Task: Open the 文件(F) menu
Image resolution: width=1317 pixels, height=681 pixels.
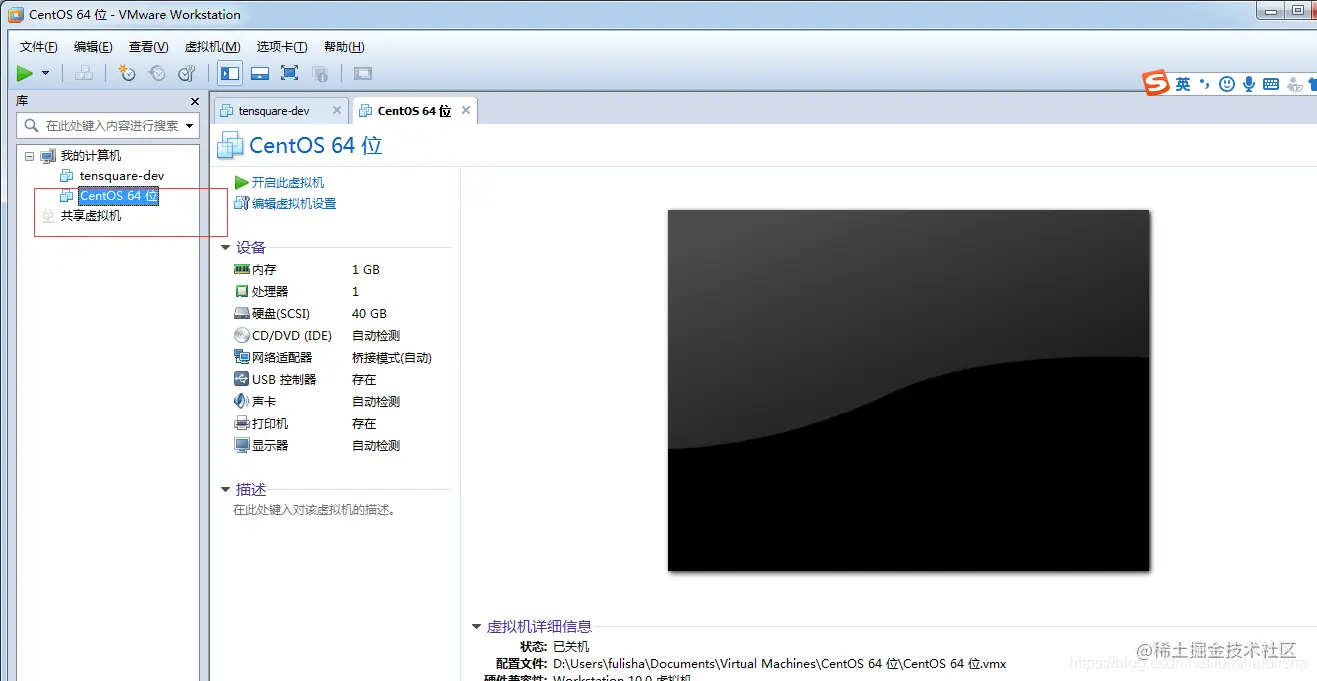Action: 39,47
